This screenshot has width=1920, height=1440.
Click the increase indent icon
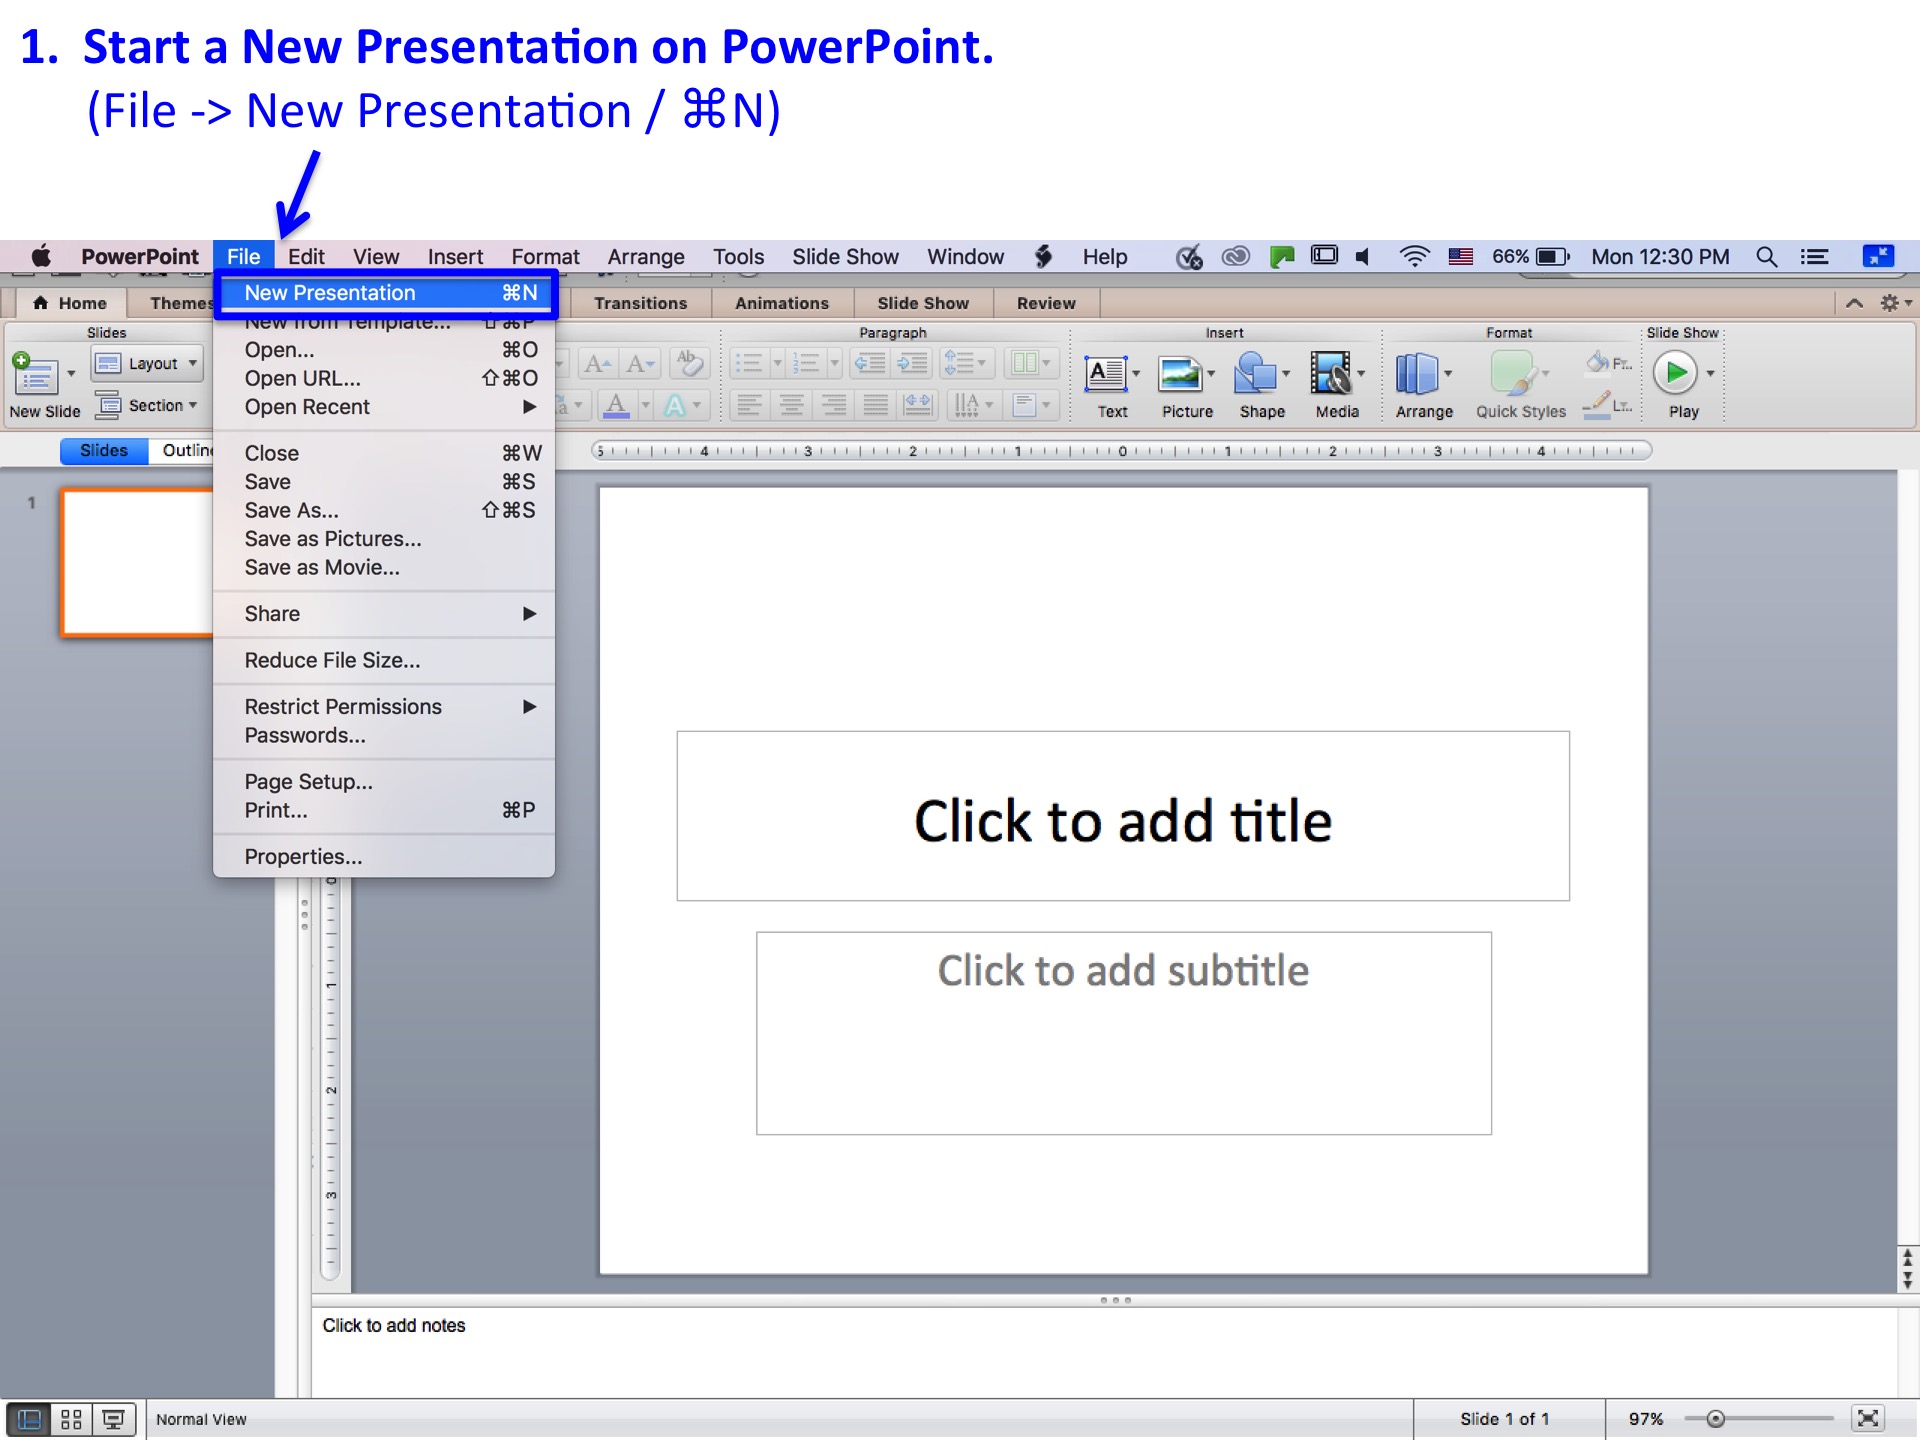point(913,362)
